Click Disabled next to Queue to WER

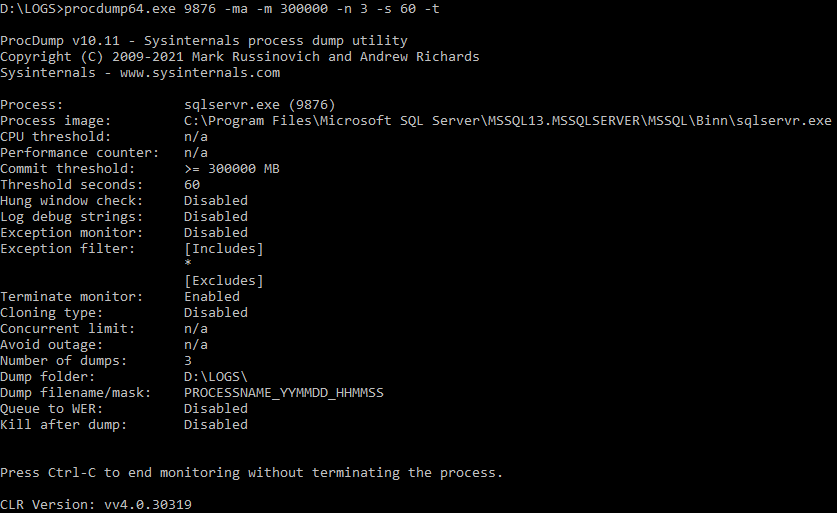click(x=216, y=409)
